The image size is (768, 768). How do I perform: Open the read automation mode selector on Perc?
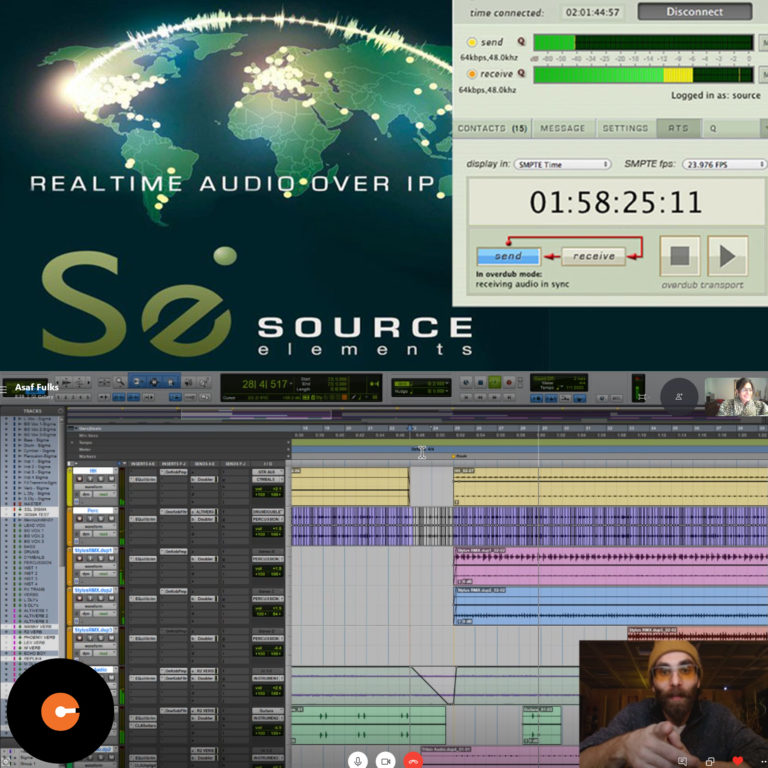pyautogui.click(x=105, y=534)
